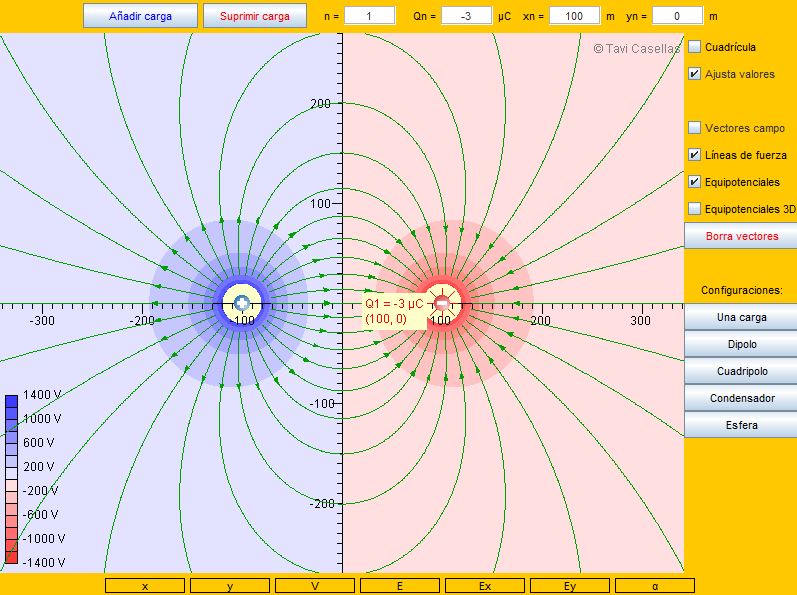Enable Equipotenciales 3D checkbox
Image resolution: width=797 pixels, height=595 pixels.
(695, 209)
